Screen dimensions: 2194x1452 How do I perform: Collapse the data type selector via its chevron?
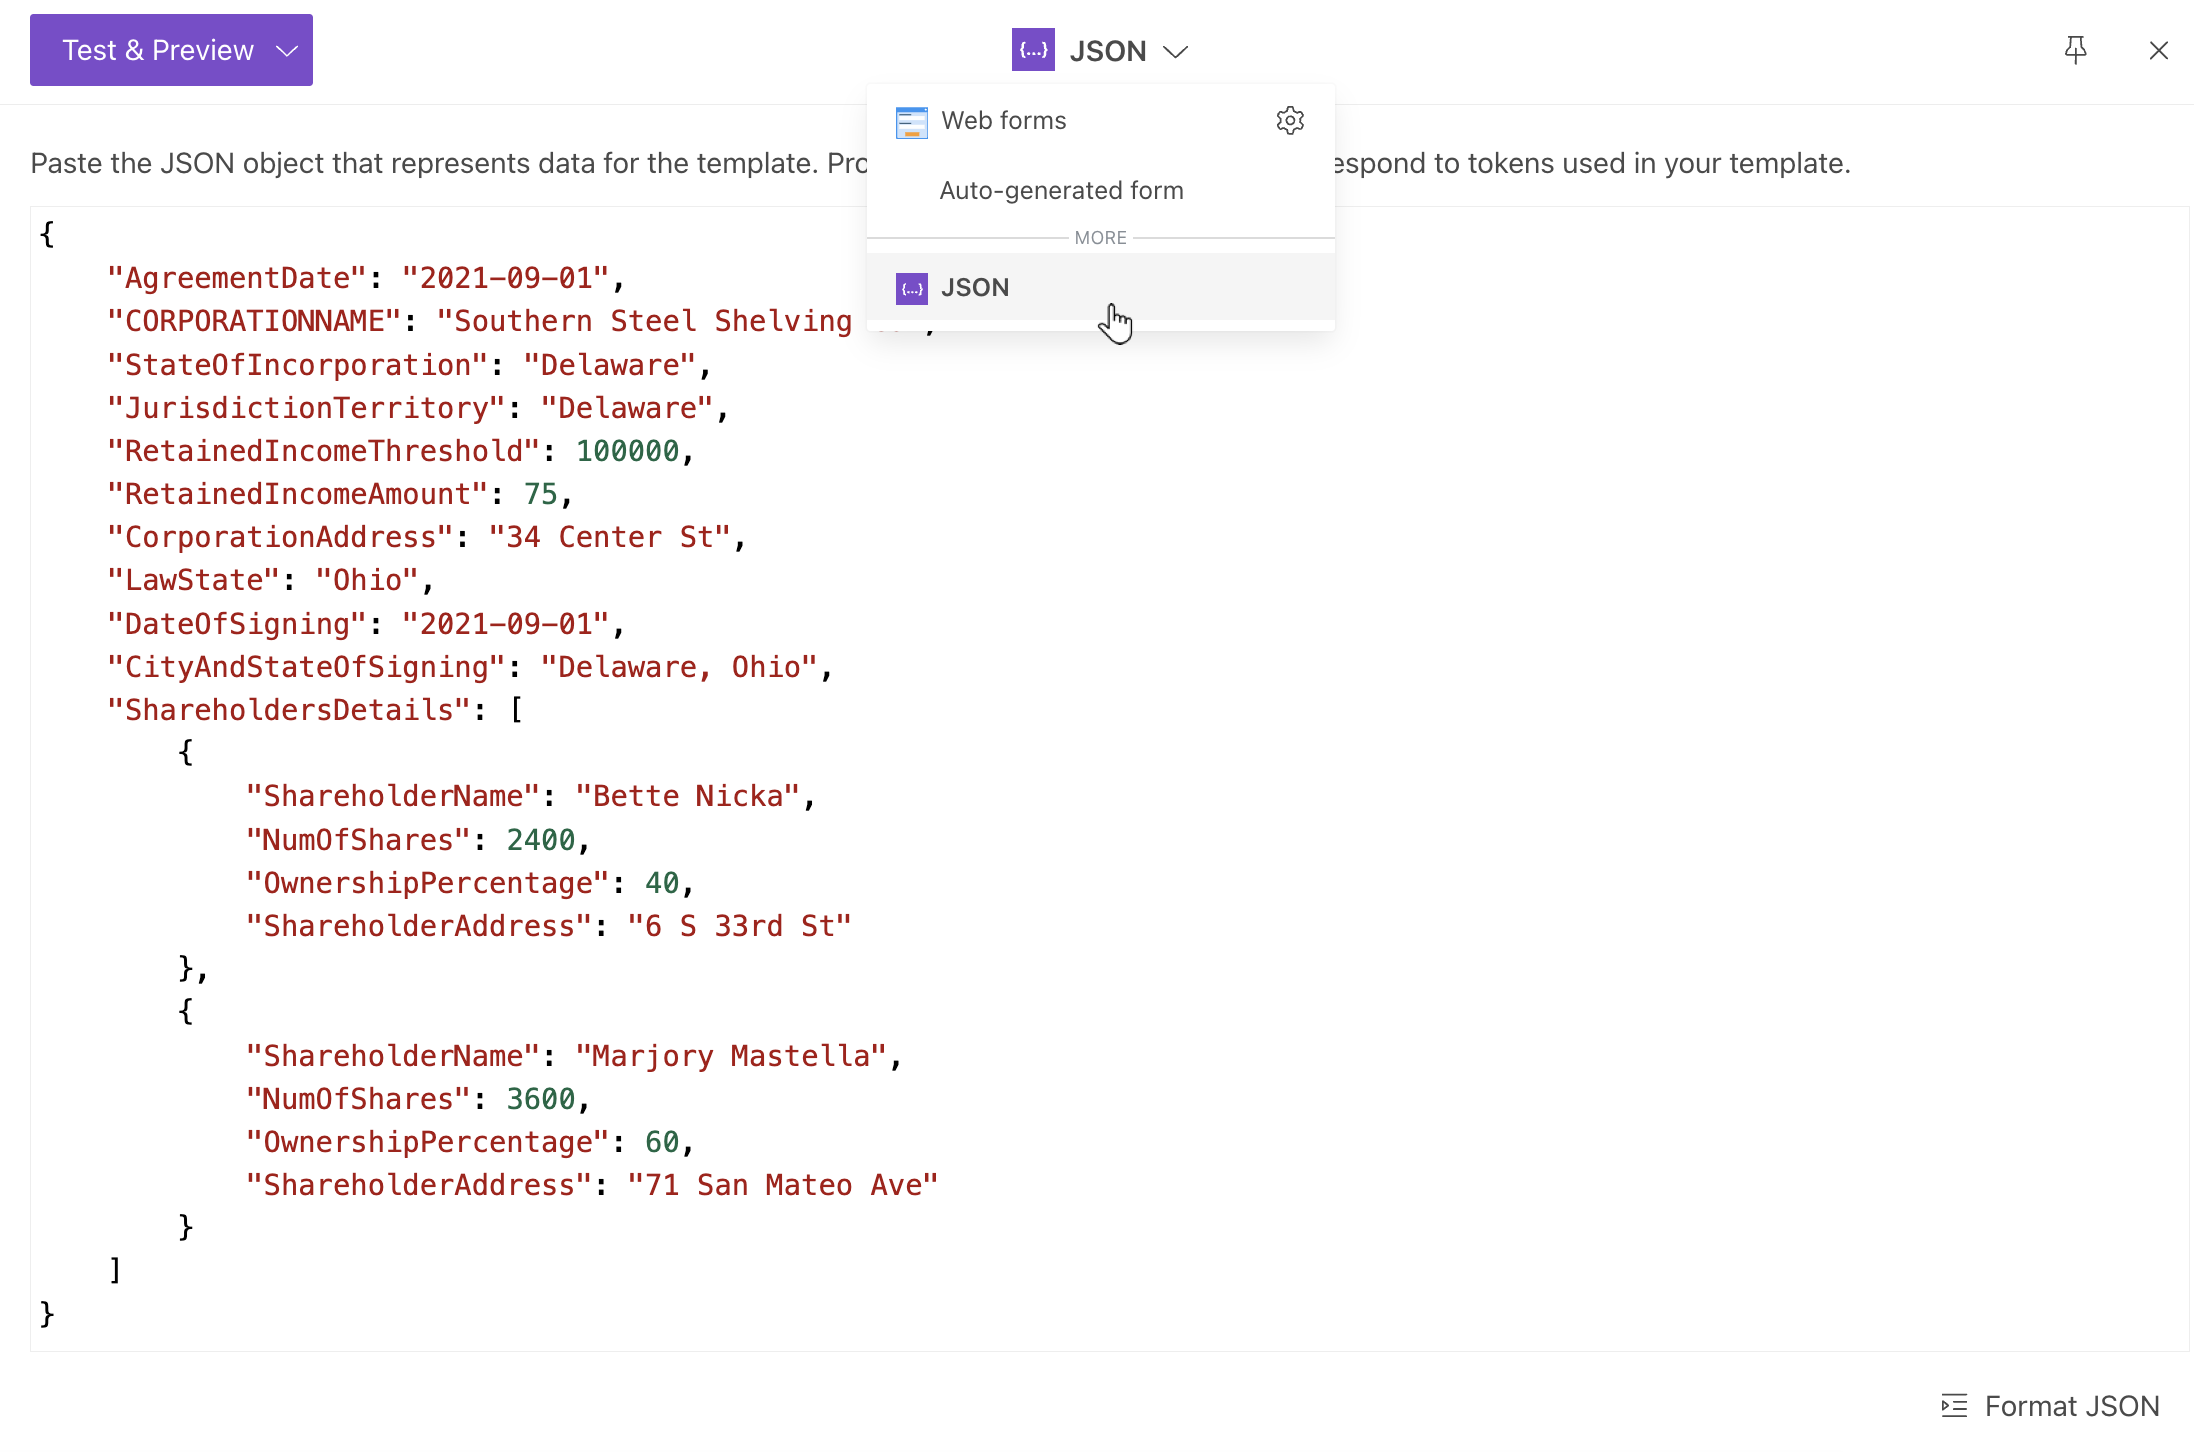(1176, 51)
